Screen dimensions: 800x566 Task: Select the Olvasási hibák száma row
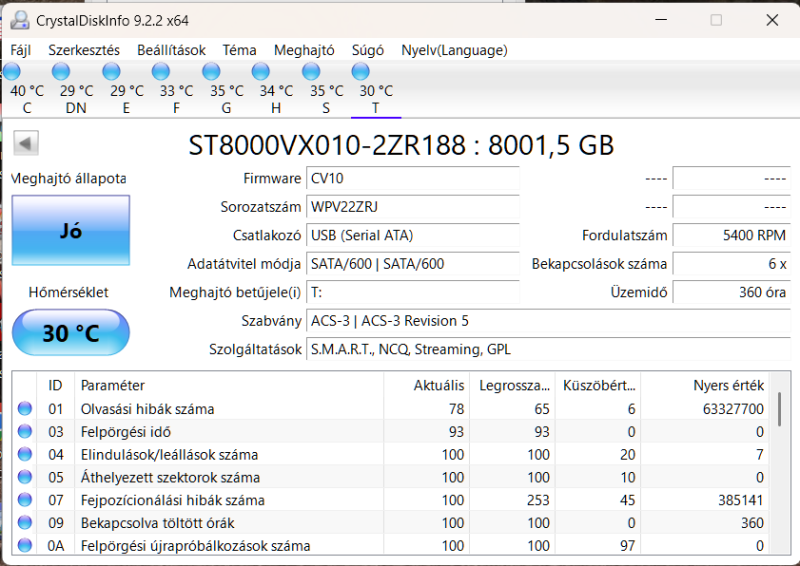tap(390, 408)
